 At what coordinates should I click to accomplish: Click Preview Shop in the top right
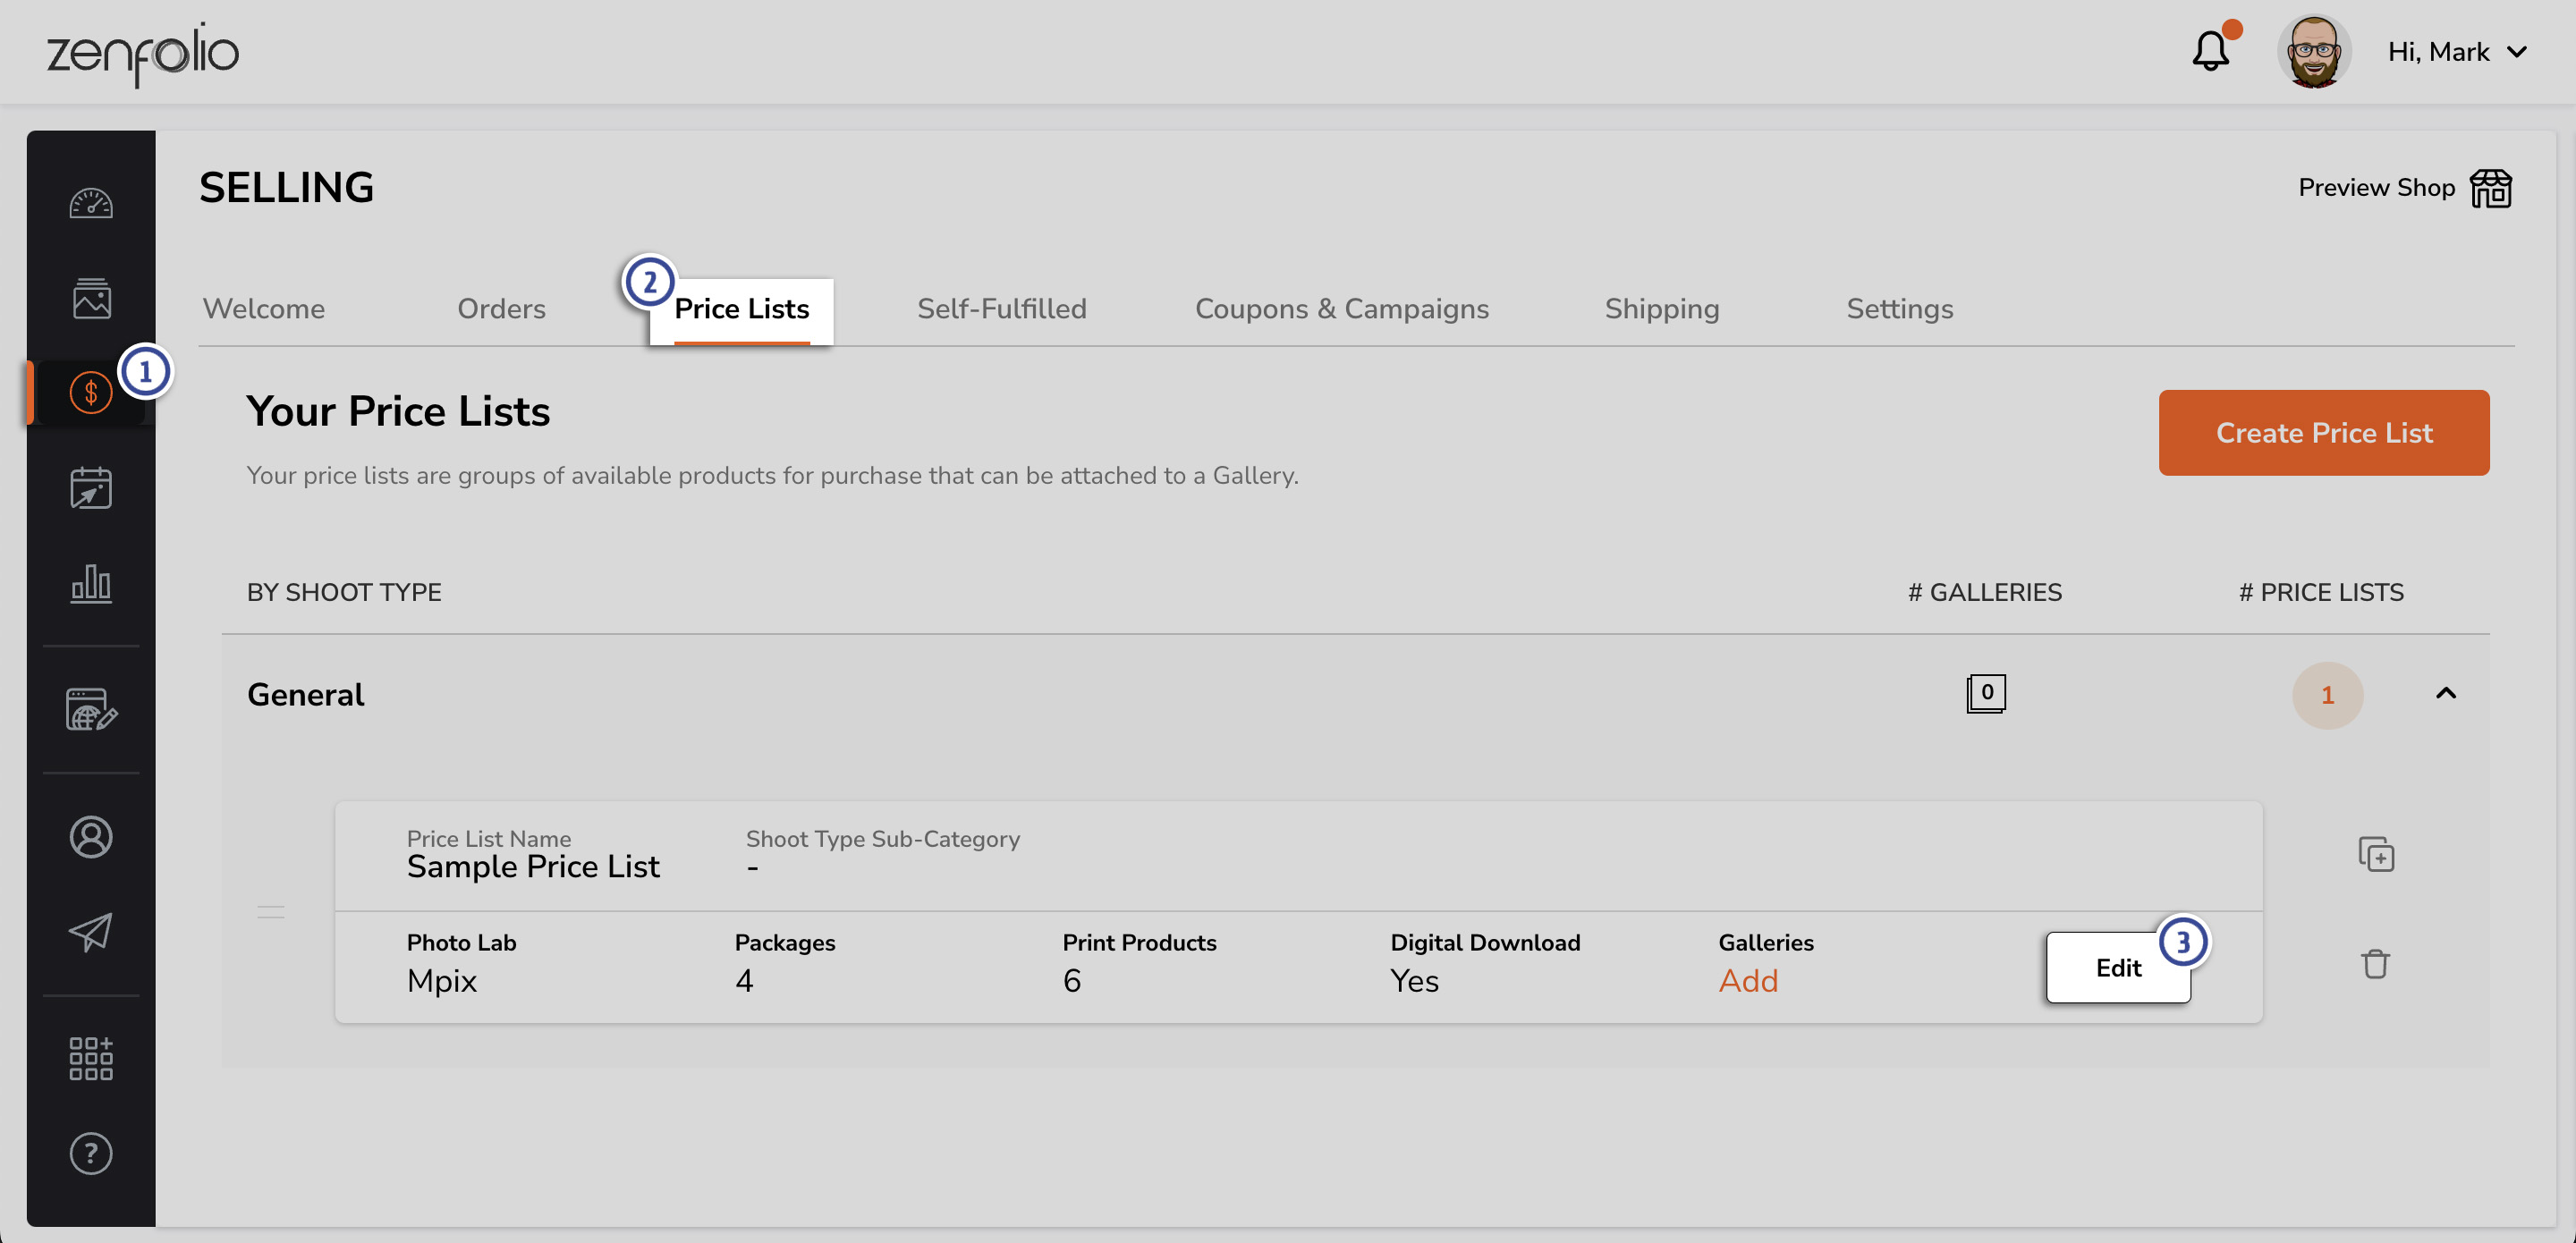point(2405,188)
